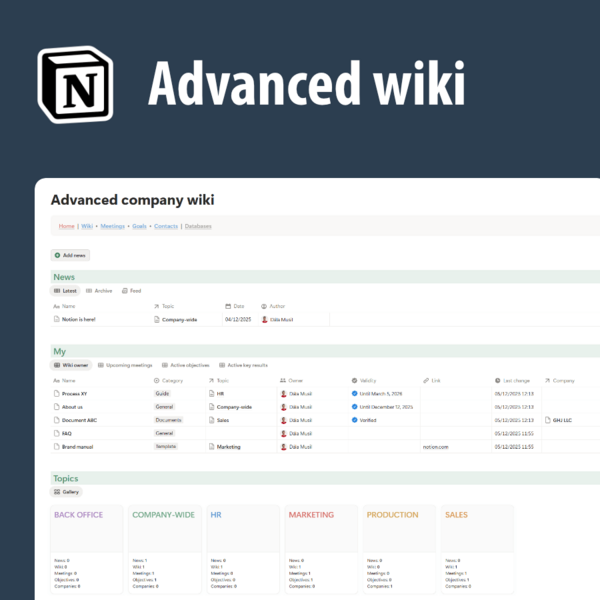
Task: Open the PRODUCTION topic card
Action: (x=399, y=549)
